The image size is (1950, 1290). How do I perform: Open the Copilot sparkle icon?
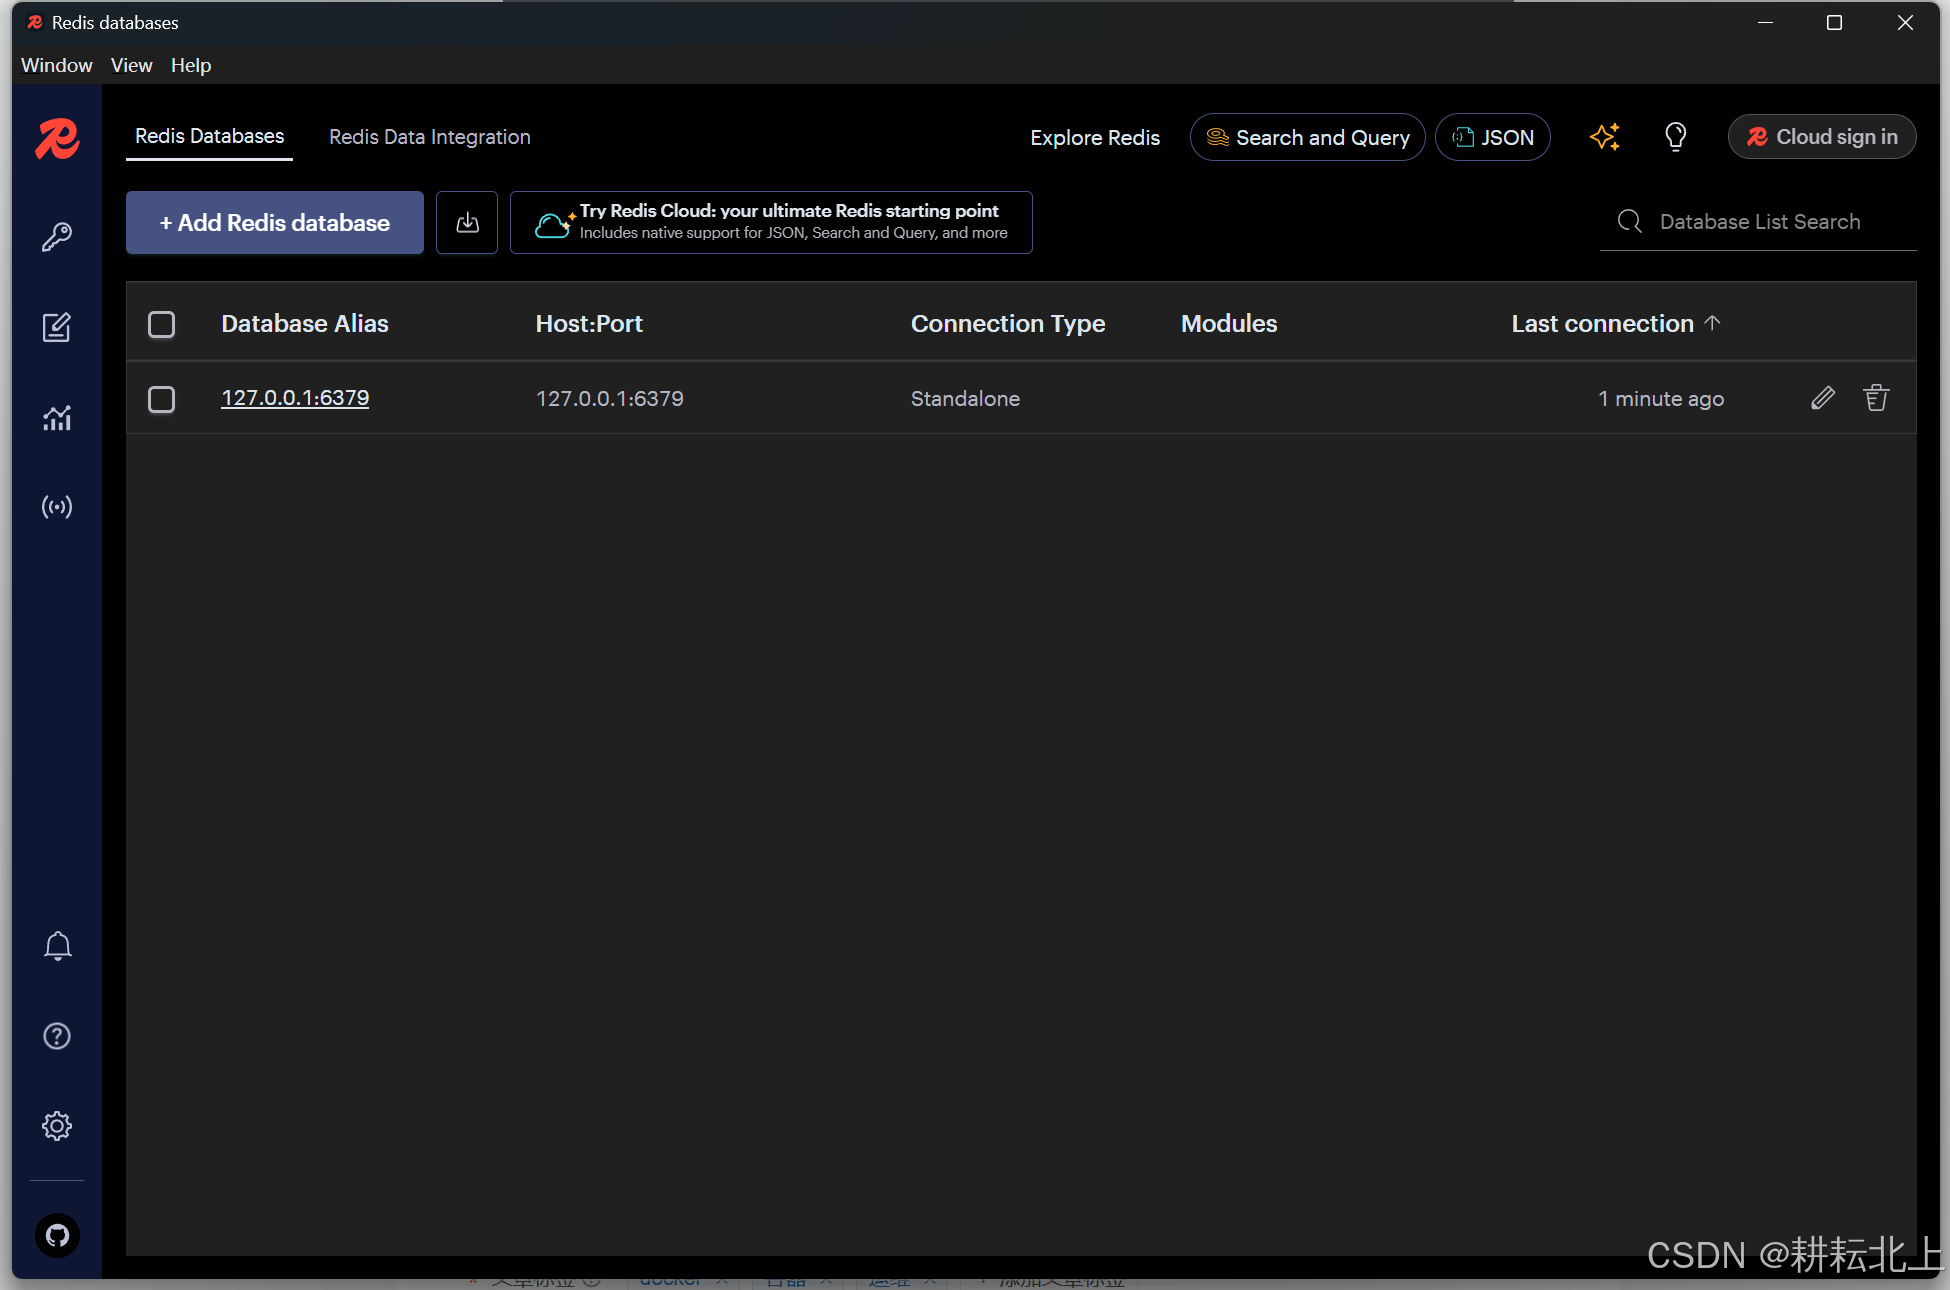pos(1604,137)
